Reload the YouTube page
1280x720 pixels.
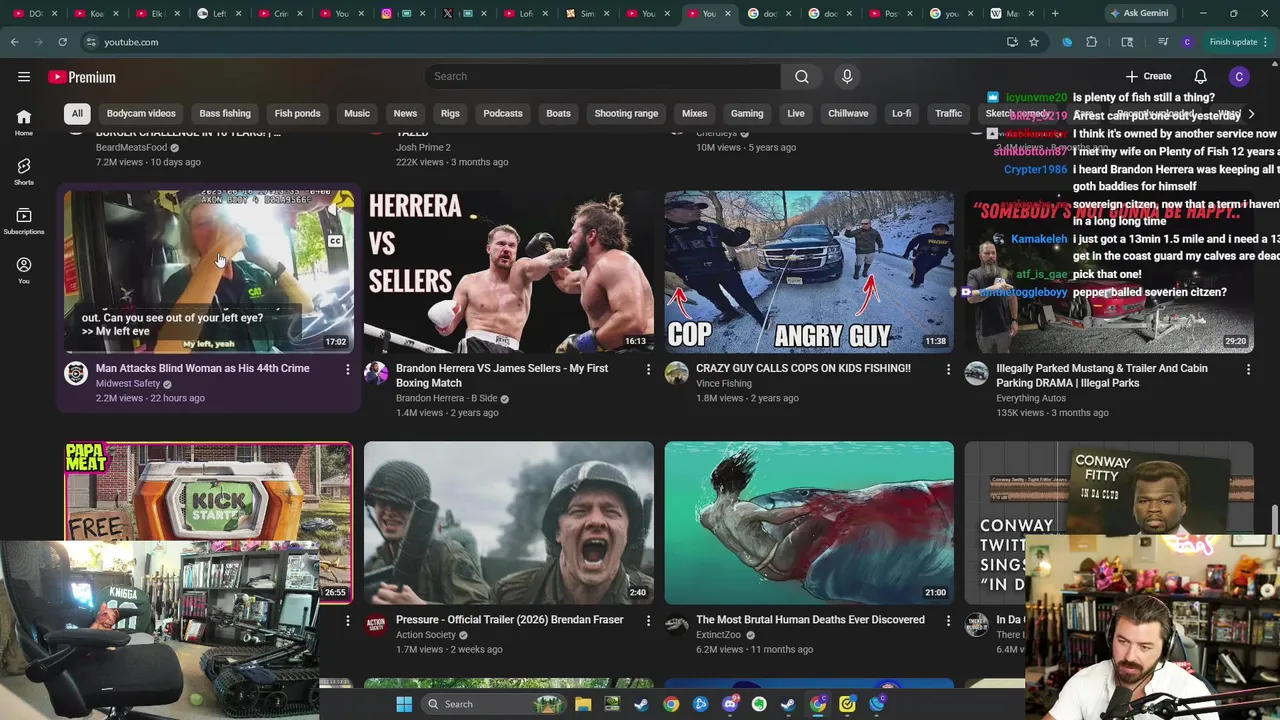tap(62, 42)
